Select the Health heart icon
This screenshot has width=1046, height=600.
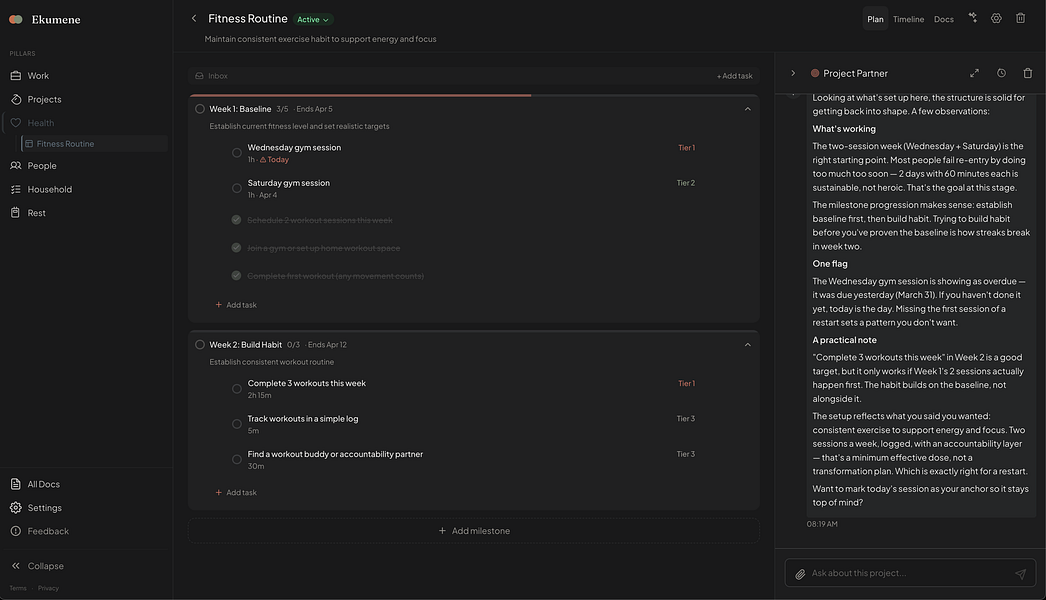pos(15,123)
